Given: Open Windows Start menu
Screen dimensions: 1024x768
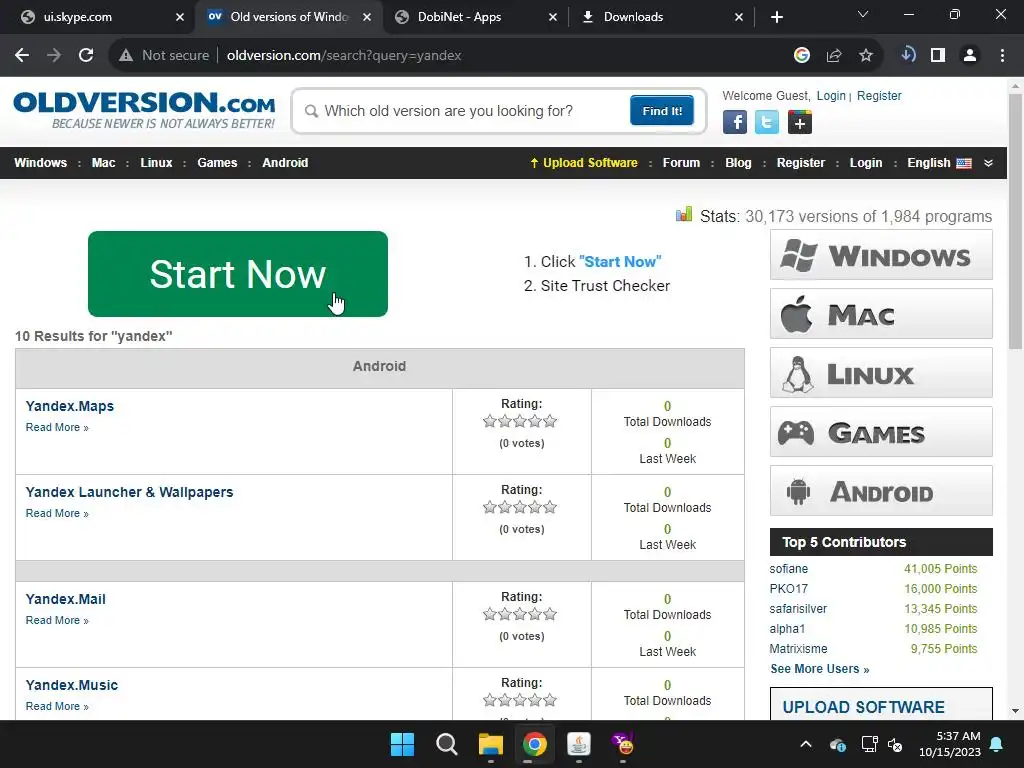Looking at the screenshot, I should [402, 744].
